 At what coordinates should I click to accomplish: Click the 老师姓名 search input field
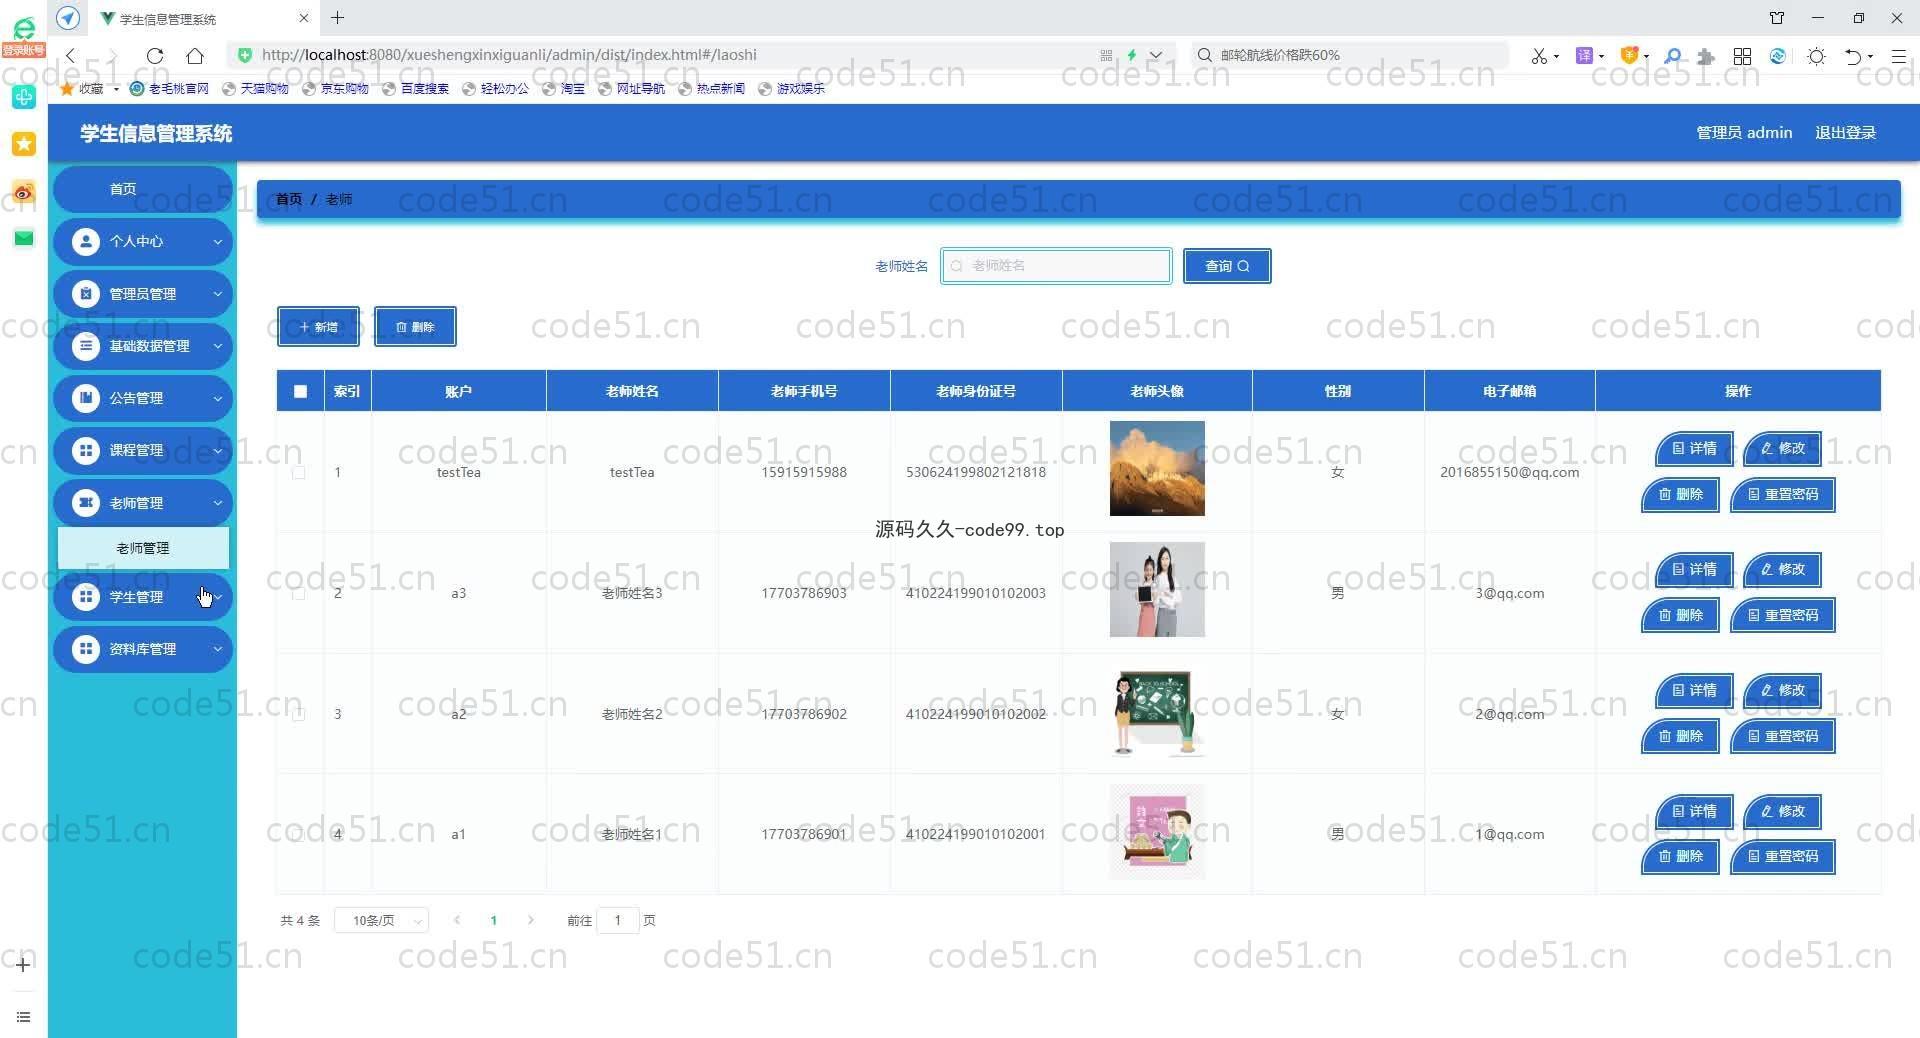[1056, 266]
